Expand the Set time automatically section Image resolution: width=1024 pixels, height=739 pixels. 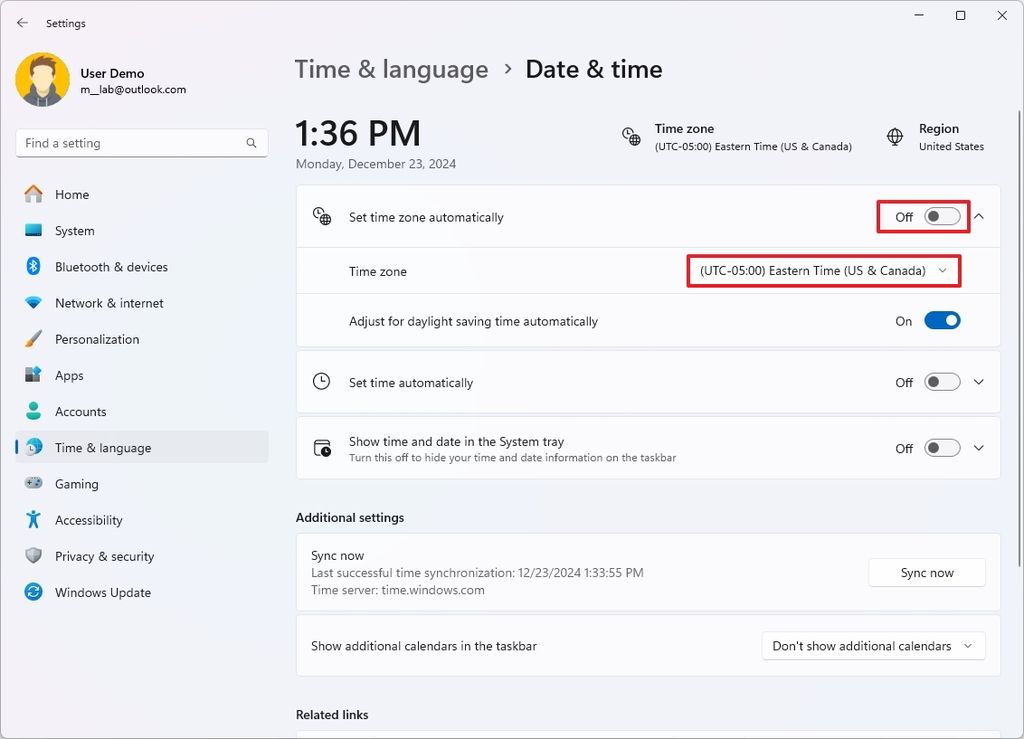tap(979, 382)
